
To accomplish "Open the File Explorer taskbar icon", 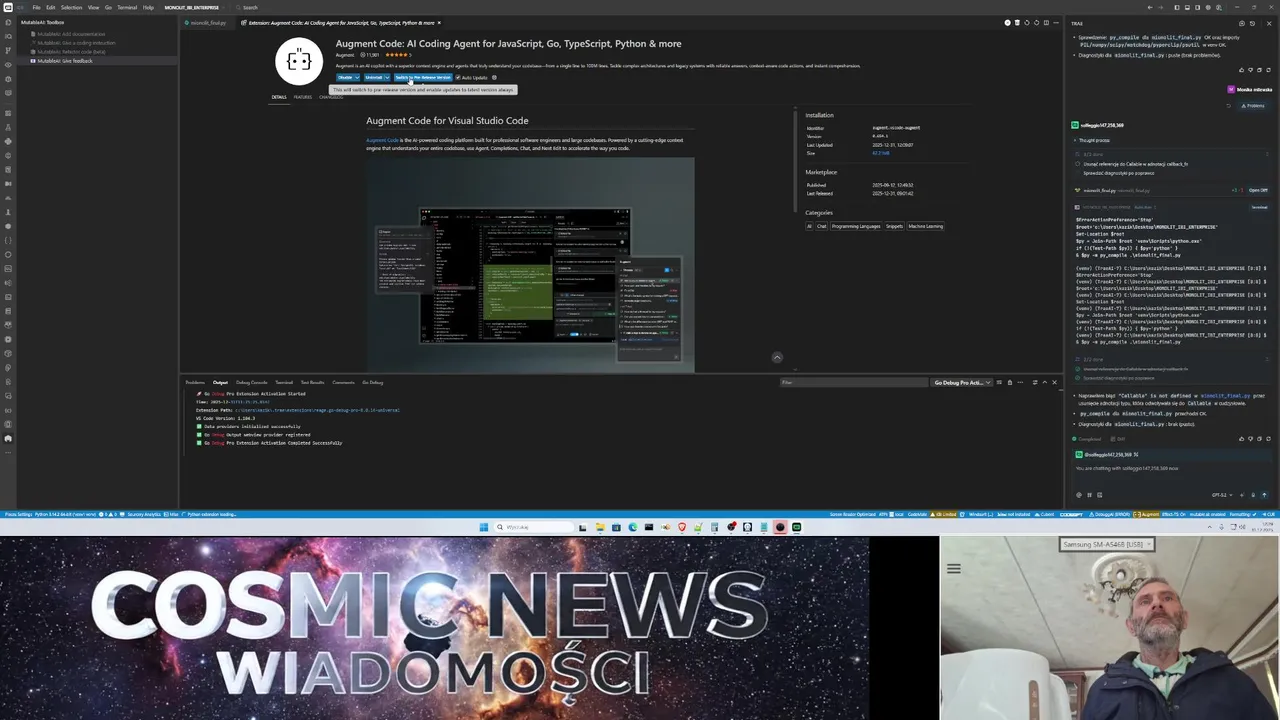I will click(x=600, y=527).
